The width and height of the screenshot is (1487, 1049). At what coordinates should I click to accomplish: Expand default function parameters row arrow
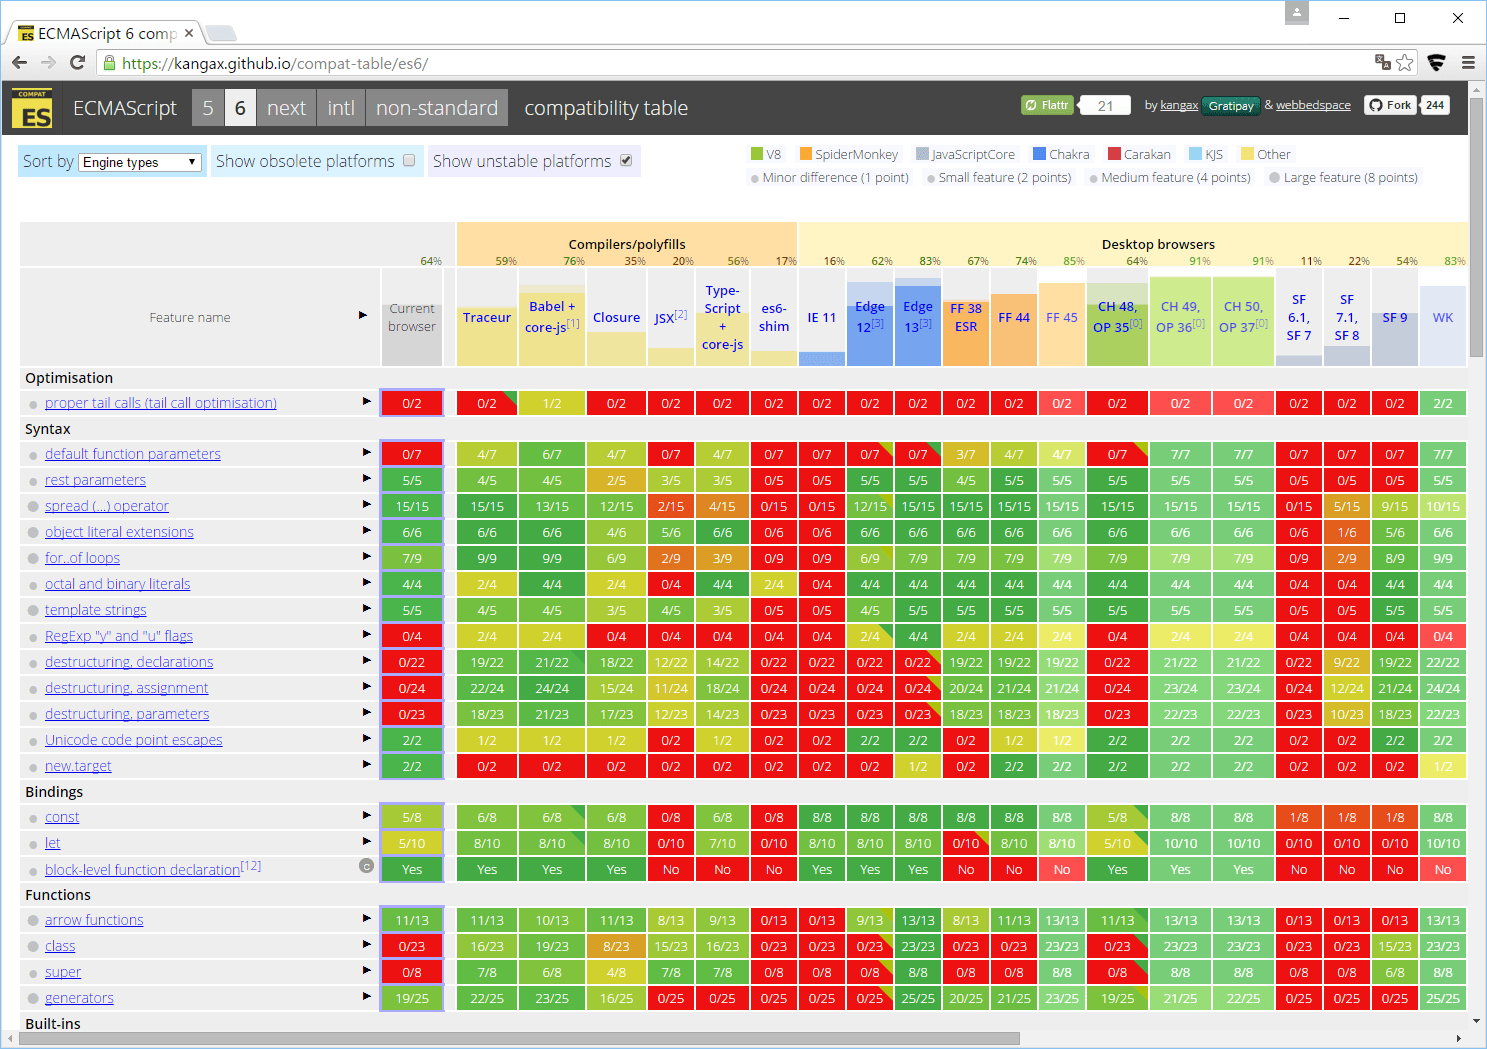366,452
